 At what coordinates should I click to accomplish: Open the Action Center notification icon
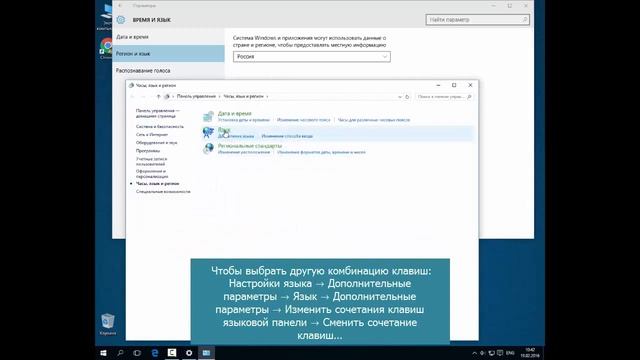coord(500,353)
